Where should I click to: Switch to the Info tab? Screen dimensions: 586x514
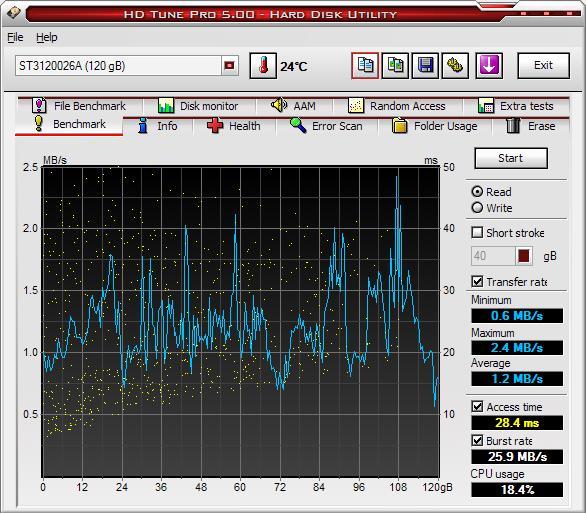coord(158,126)
